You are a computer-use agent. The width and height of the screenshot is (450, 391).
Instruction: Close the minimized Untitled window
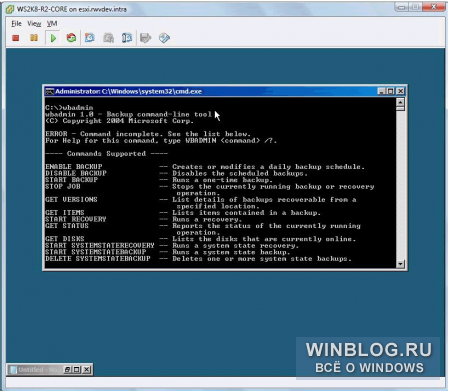coord(86,369)
